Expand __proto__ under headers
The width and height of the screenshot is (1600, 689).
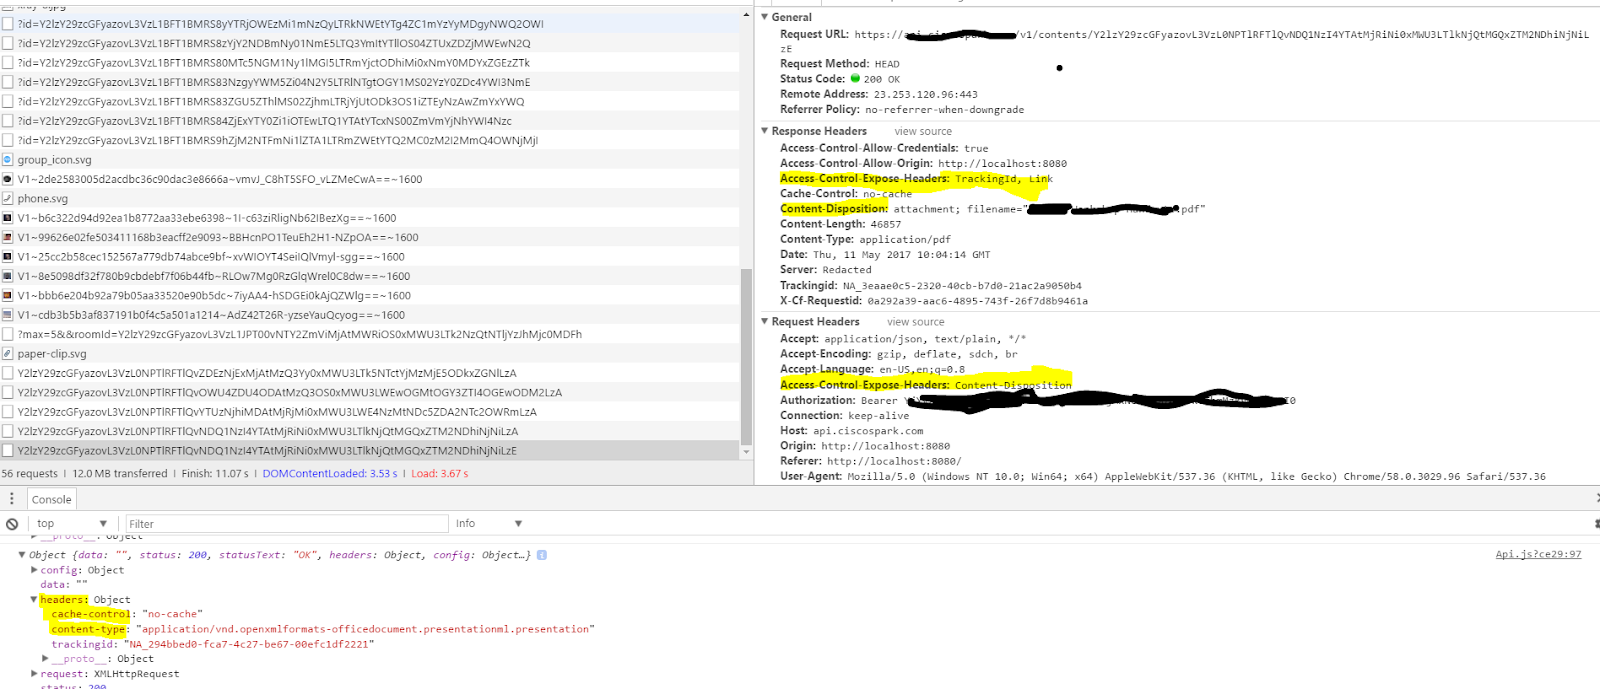(45, 659)
